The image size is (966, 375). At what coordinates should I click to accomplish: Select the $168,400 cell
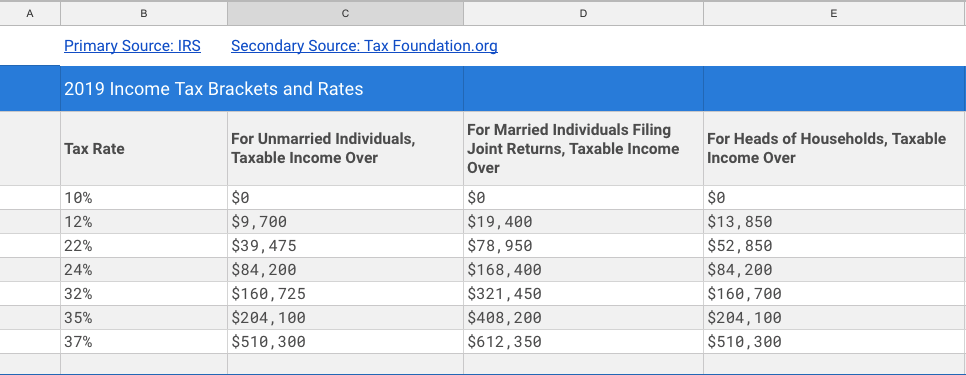(x=583, y=270)
